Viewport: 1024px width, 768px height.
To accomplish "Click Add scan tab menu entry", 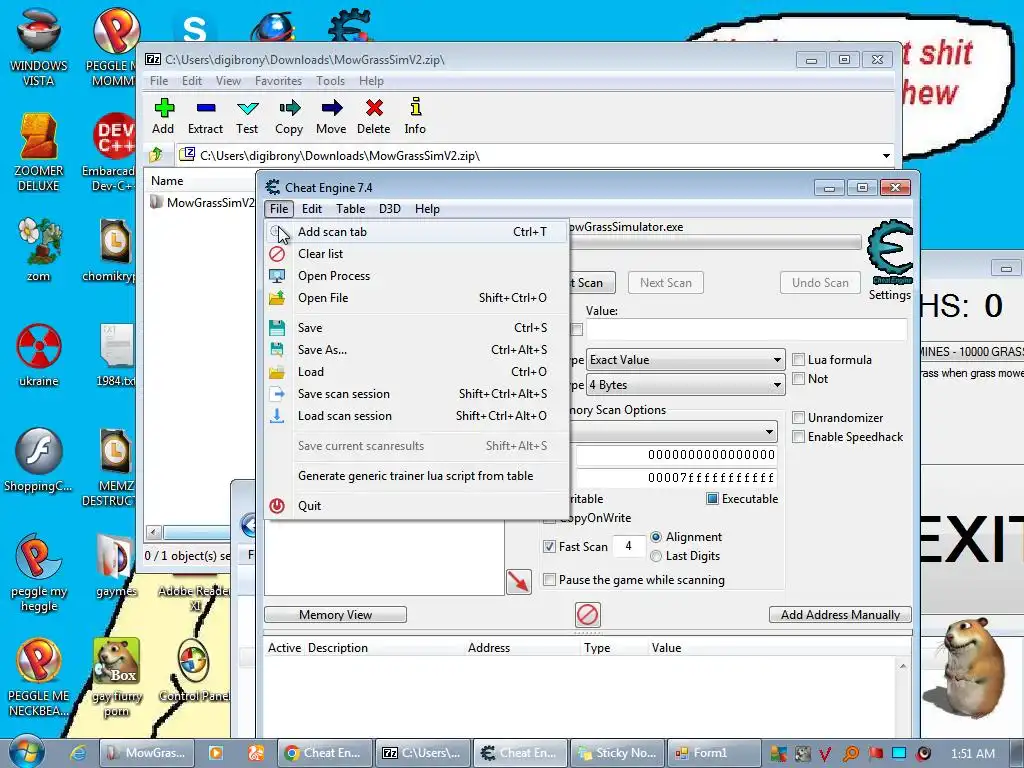I will tap(416, 232).
